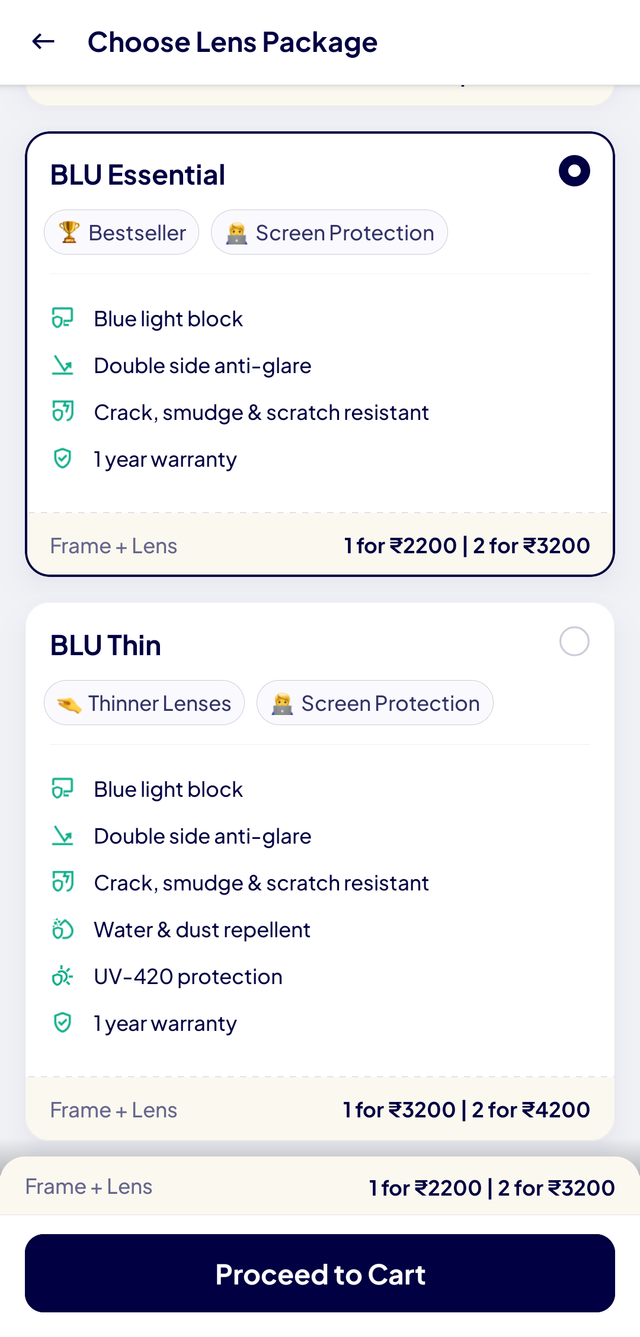The width and height of the screenshot is (640, 1337).
Task: Click the bottom summary price bar
Action: coord(320,1187)
